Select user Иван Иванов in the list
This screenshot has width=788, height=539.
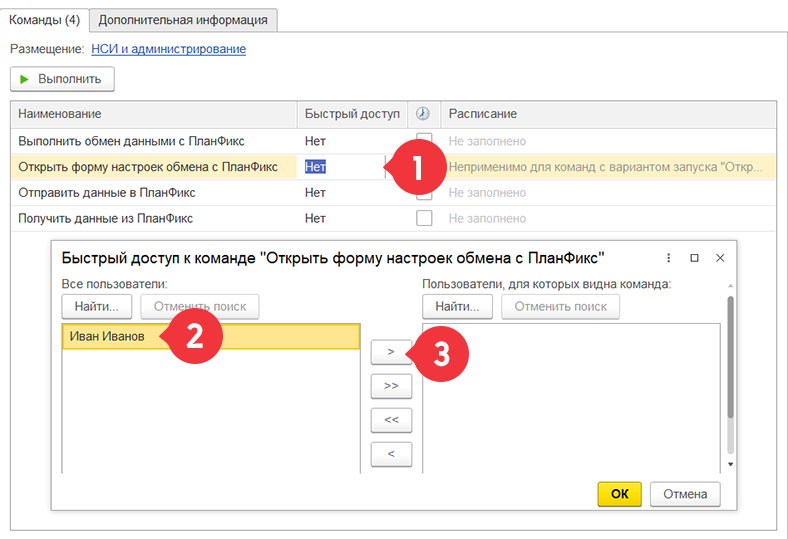[211, 337]
